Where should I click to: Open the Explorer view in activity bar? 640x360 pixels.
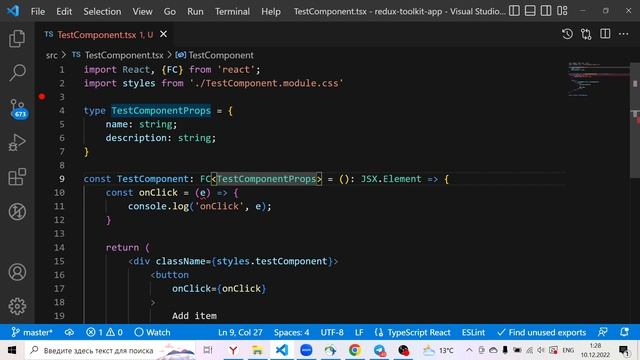(17, 38)
